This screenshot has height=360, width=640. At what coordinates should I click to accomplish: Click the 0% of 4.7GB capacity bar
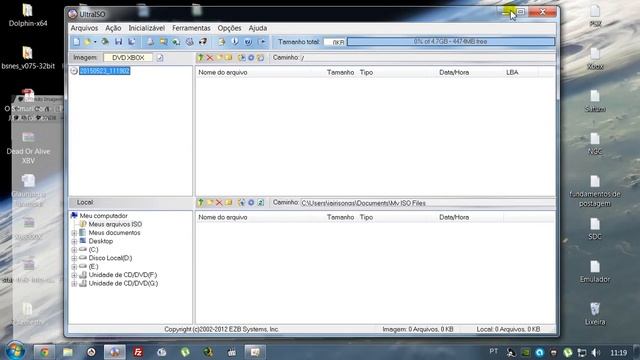click(451, 42)
